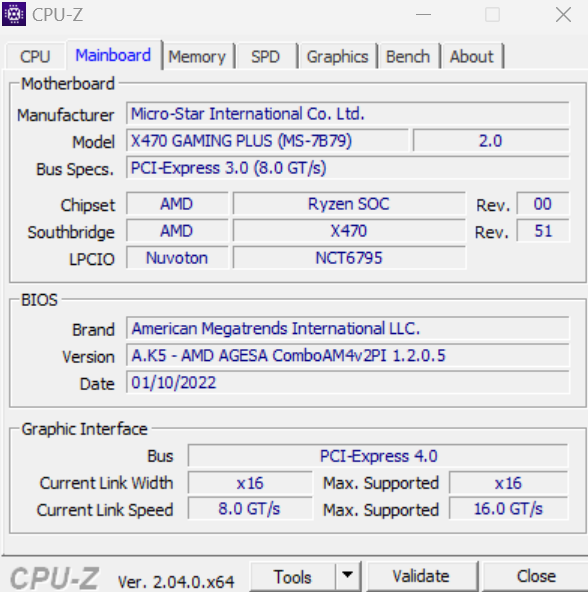
Task: Click the NCT6795 LPCIO model field
Action: 349,258
